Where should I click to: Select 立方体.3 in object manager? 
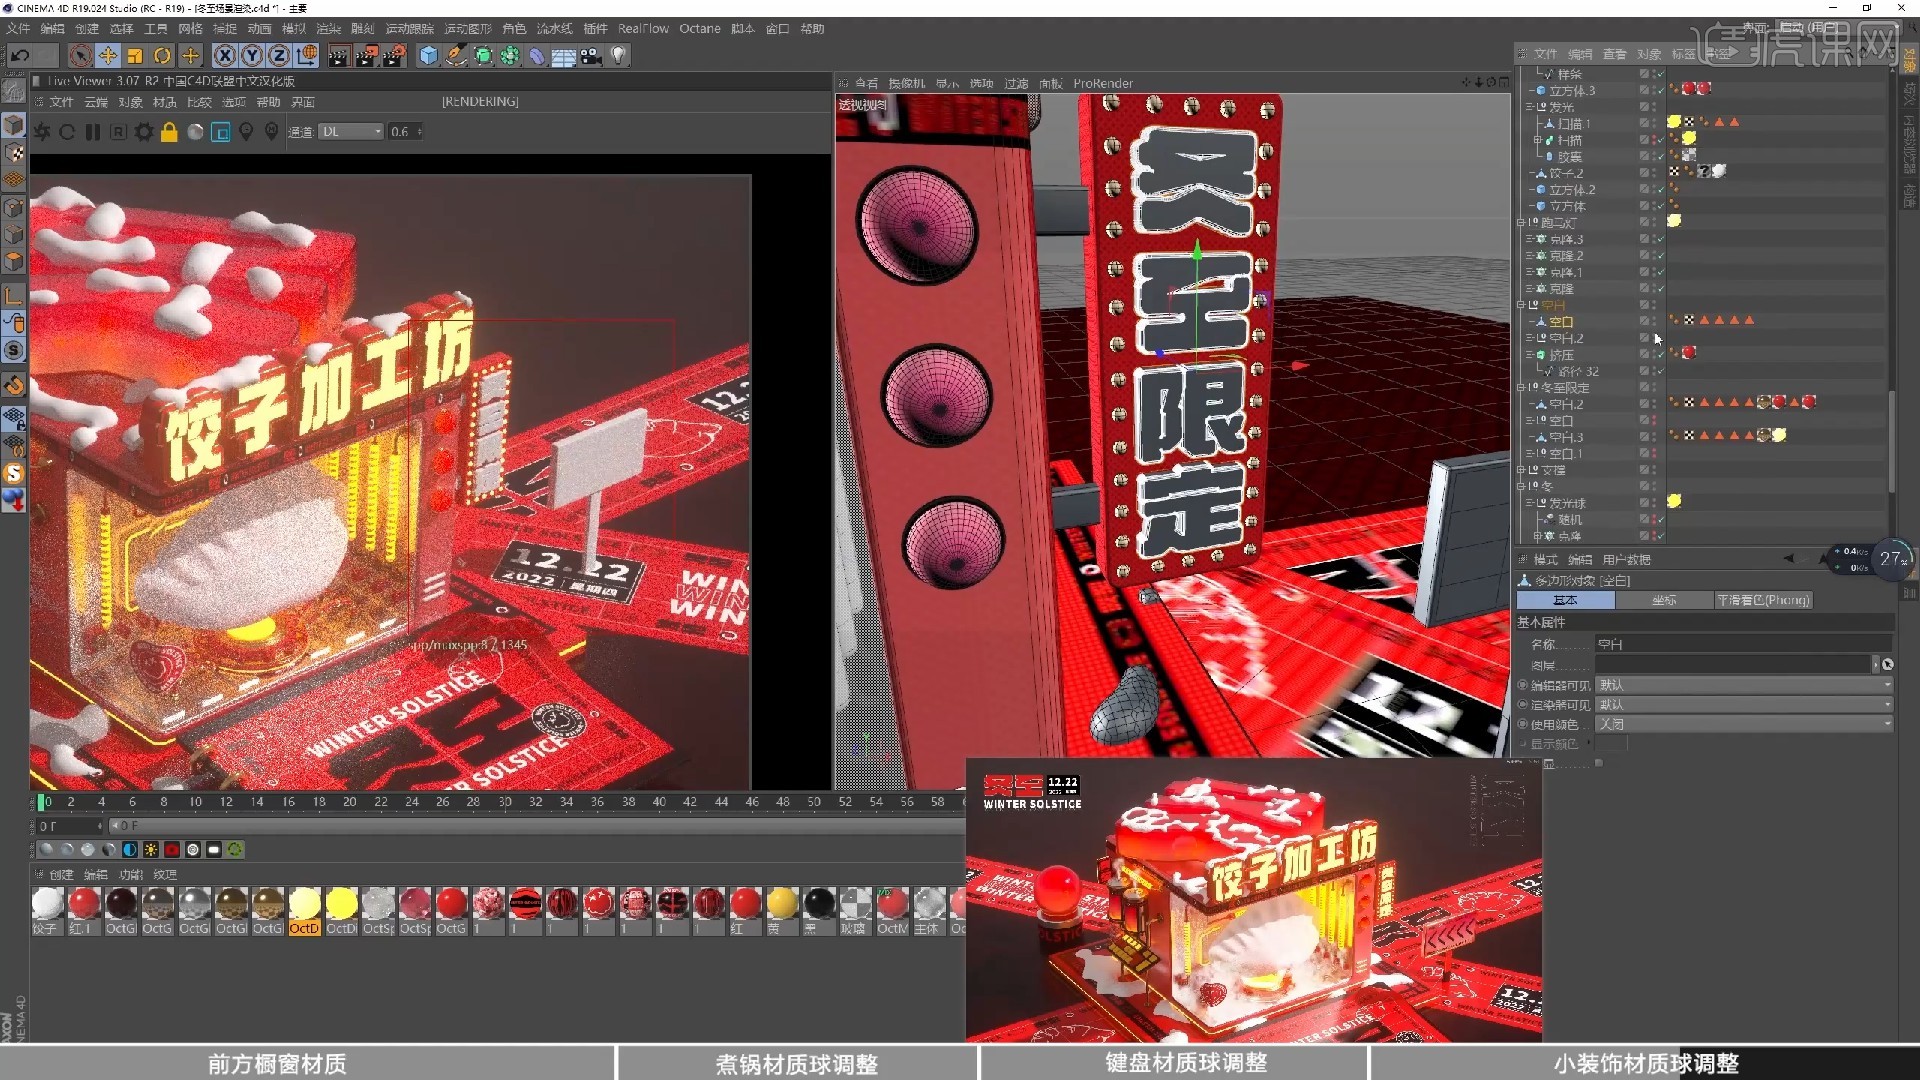[1572, 91]
